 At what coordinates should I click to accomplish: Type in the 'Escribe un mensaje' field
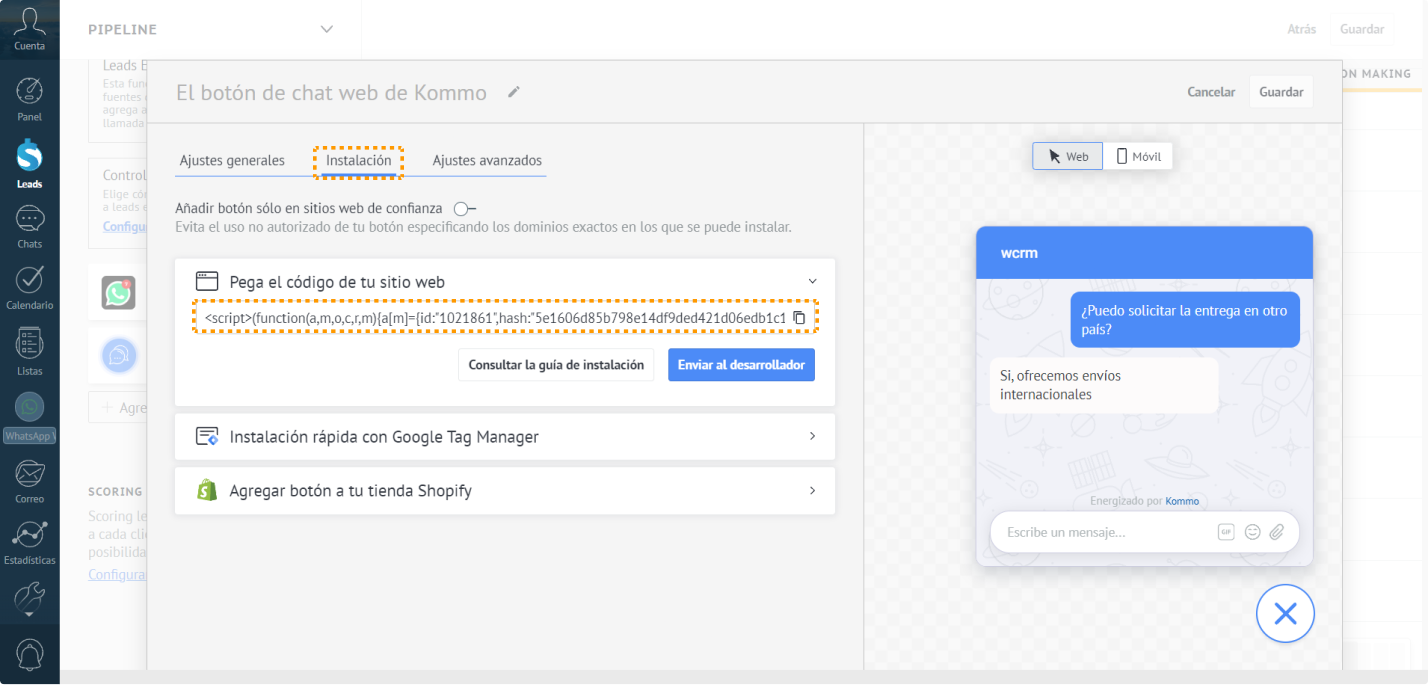click(1105, 532)
